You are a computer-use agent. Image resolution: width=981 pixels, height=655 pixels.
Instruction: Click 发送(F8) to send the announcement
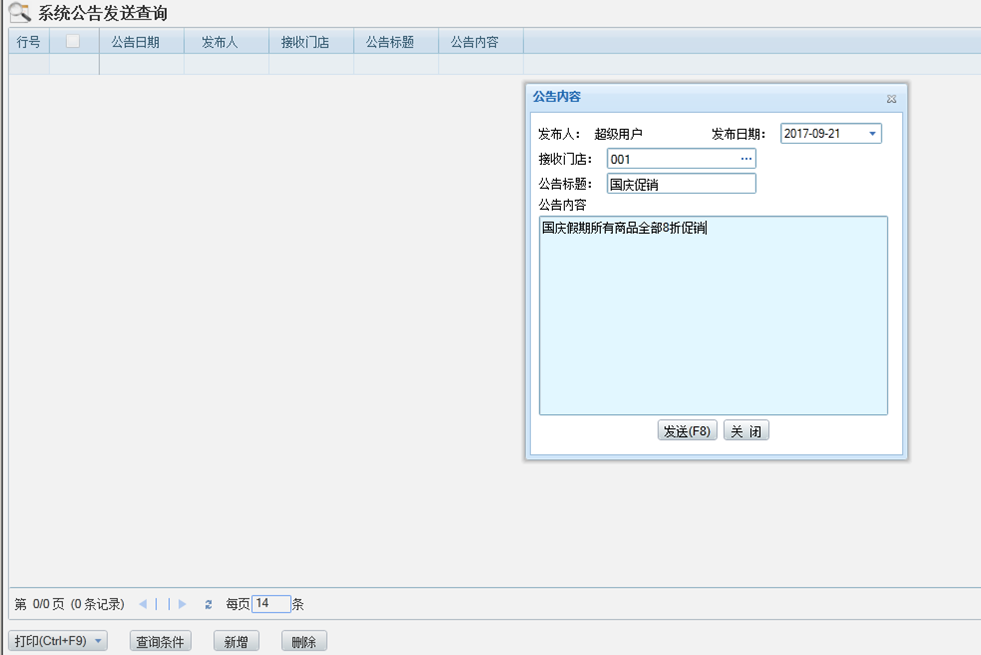(x=686, y=430)
